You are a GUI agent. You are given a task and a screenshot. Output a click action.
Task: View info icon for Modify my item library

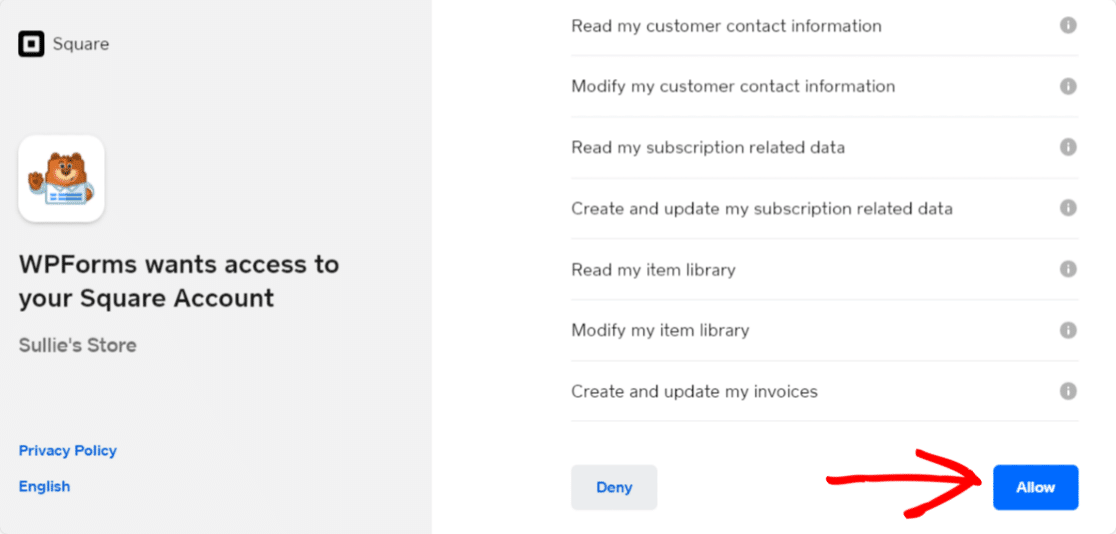point(1068,330)
